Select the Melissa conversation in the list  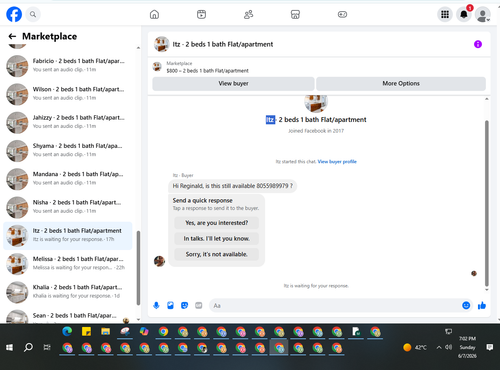68,264
